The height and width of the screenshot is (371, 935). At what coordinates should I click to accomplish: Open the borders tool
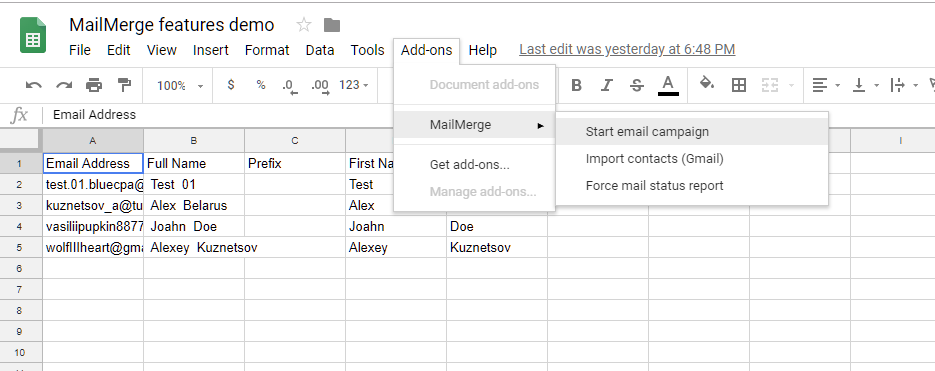pos(739,85)
